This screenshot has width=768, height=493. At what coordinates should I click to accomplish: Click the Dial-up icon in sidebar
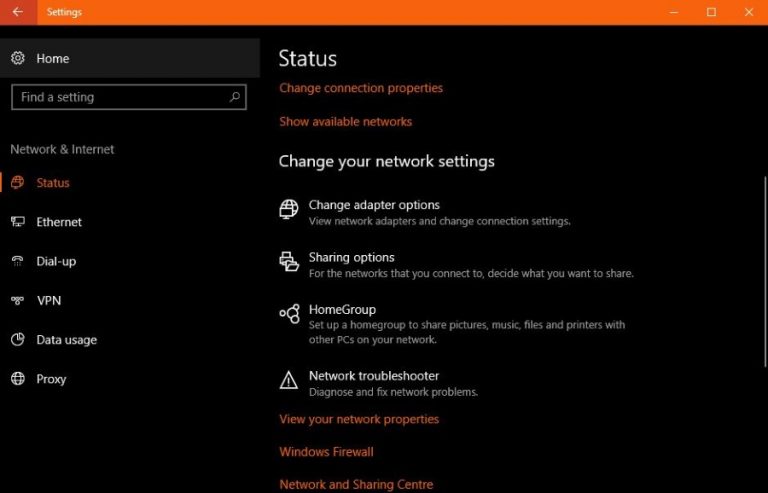[x=18, y=261]
